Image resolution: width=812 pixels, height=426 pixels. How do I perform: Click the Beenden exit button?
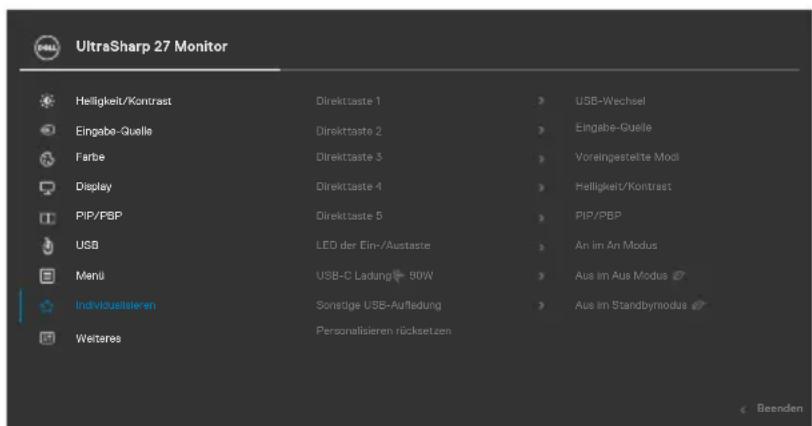coord(779,408)
